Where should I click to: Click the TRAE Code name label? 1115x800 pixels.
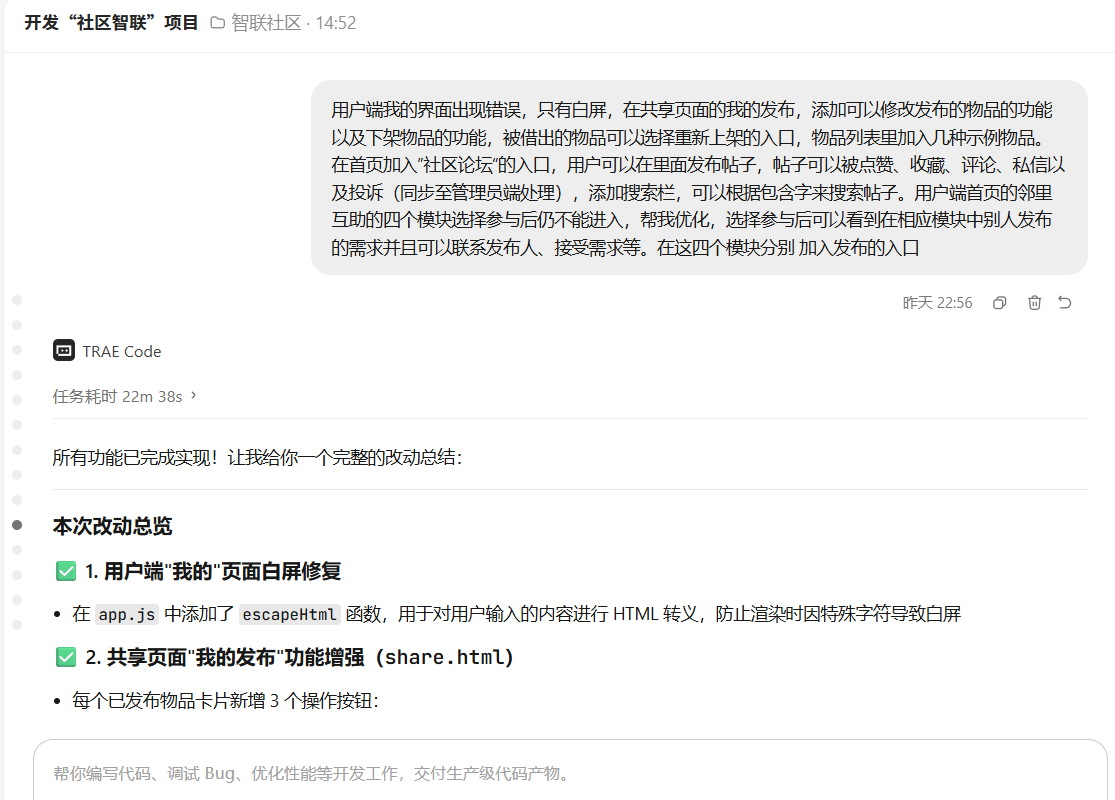pos(122,351)
